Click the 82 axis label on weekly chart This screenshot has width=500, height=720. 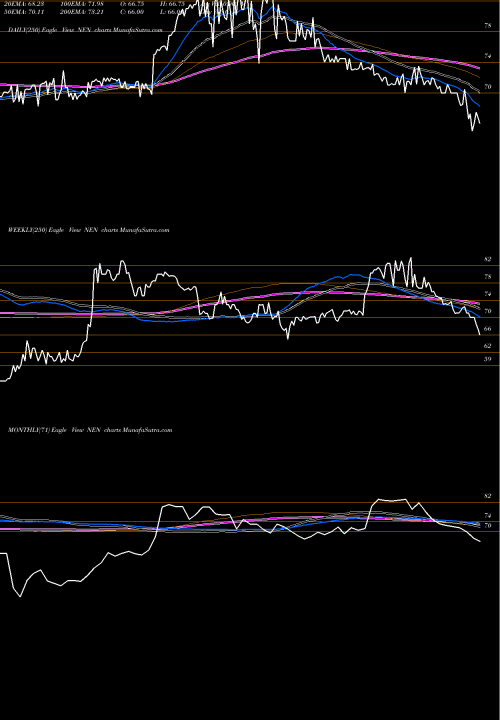tap(488, 259)
